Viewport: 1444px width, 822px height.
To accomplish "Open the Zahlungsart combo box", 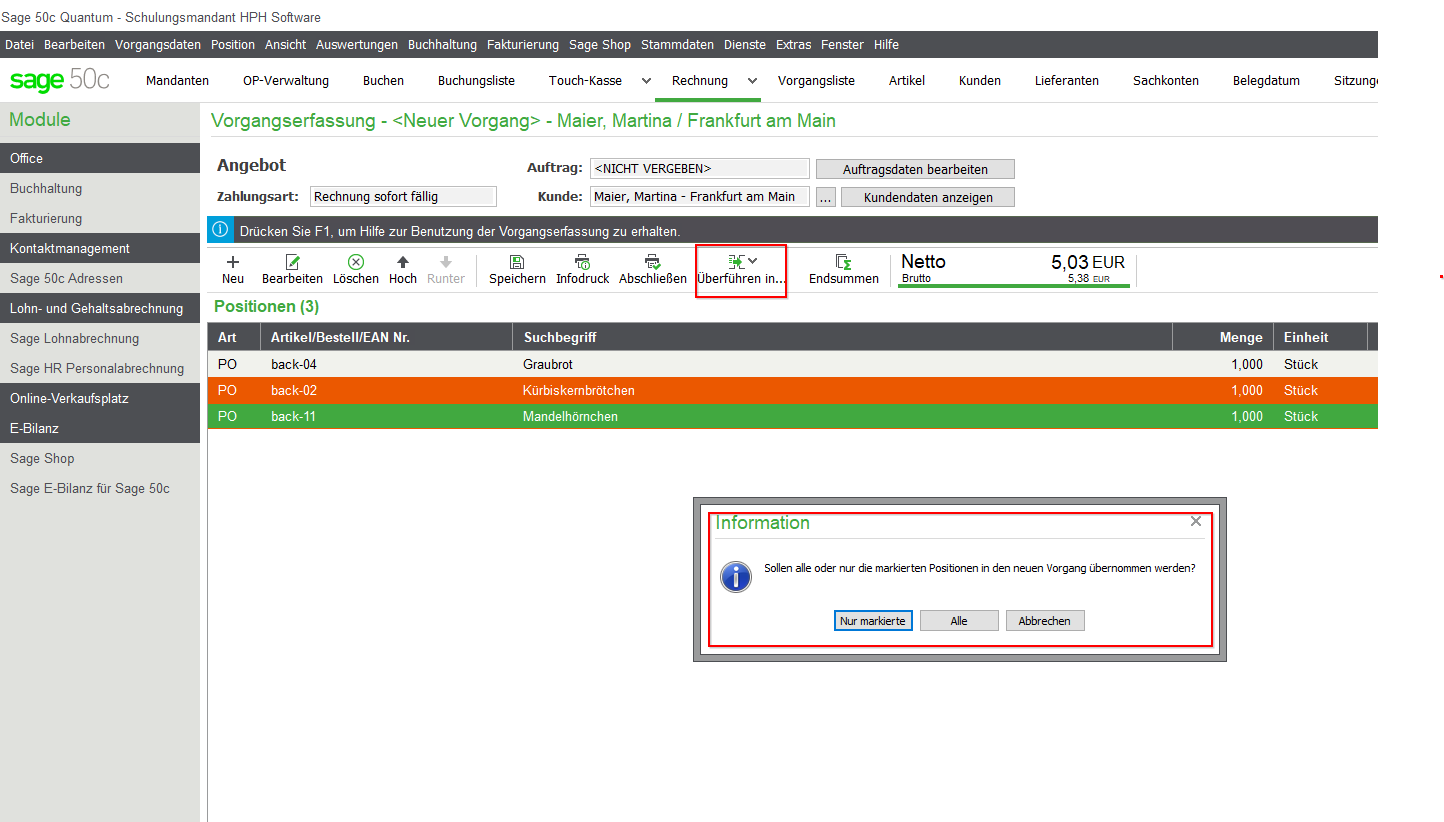I will pyautogui.click(x=403, y=197).
